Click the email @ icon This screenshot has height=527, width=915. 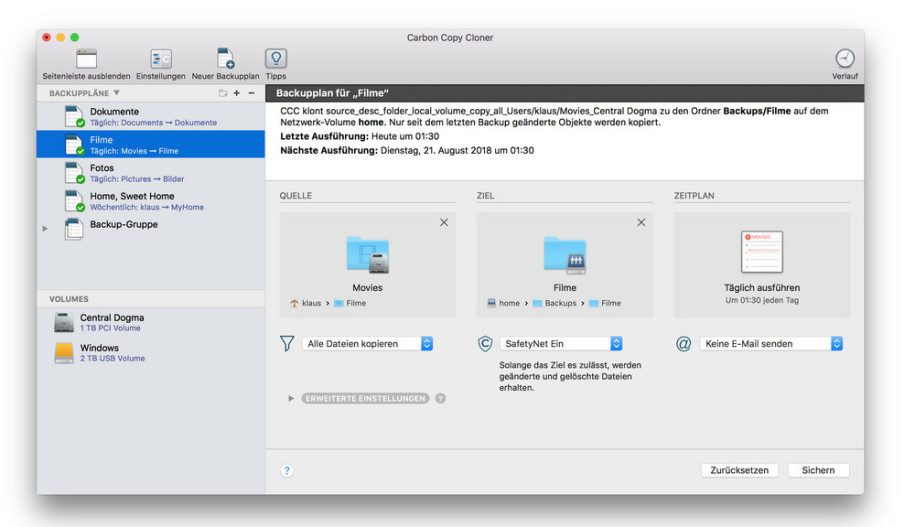coord(683,344)
